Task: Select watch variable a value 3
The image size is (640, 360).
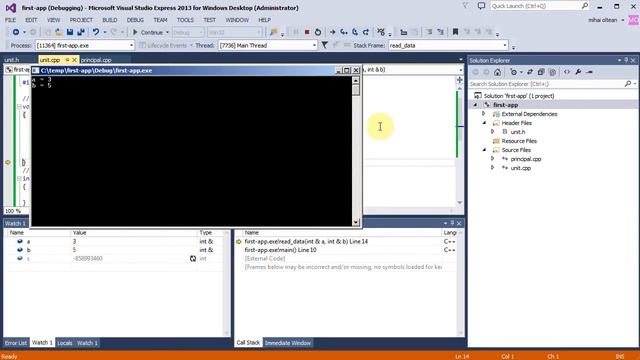Action: (74, 241)
